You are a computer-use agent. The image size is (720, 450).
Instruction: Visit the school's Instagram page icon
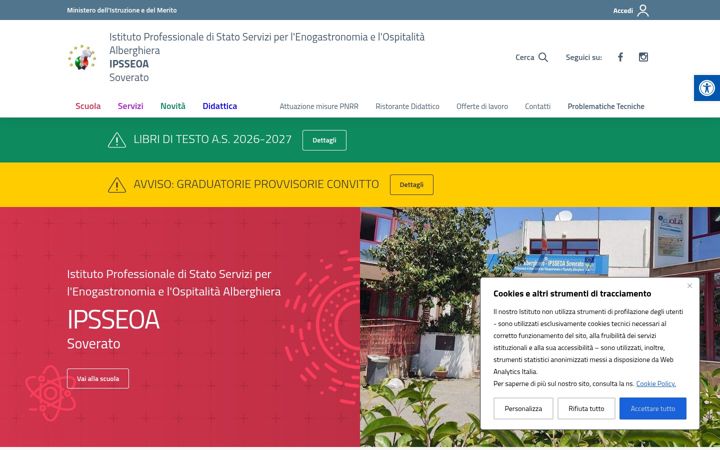point(643,57)
